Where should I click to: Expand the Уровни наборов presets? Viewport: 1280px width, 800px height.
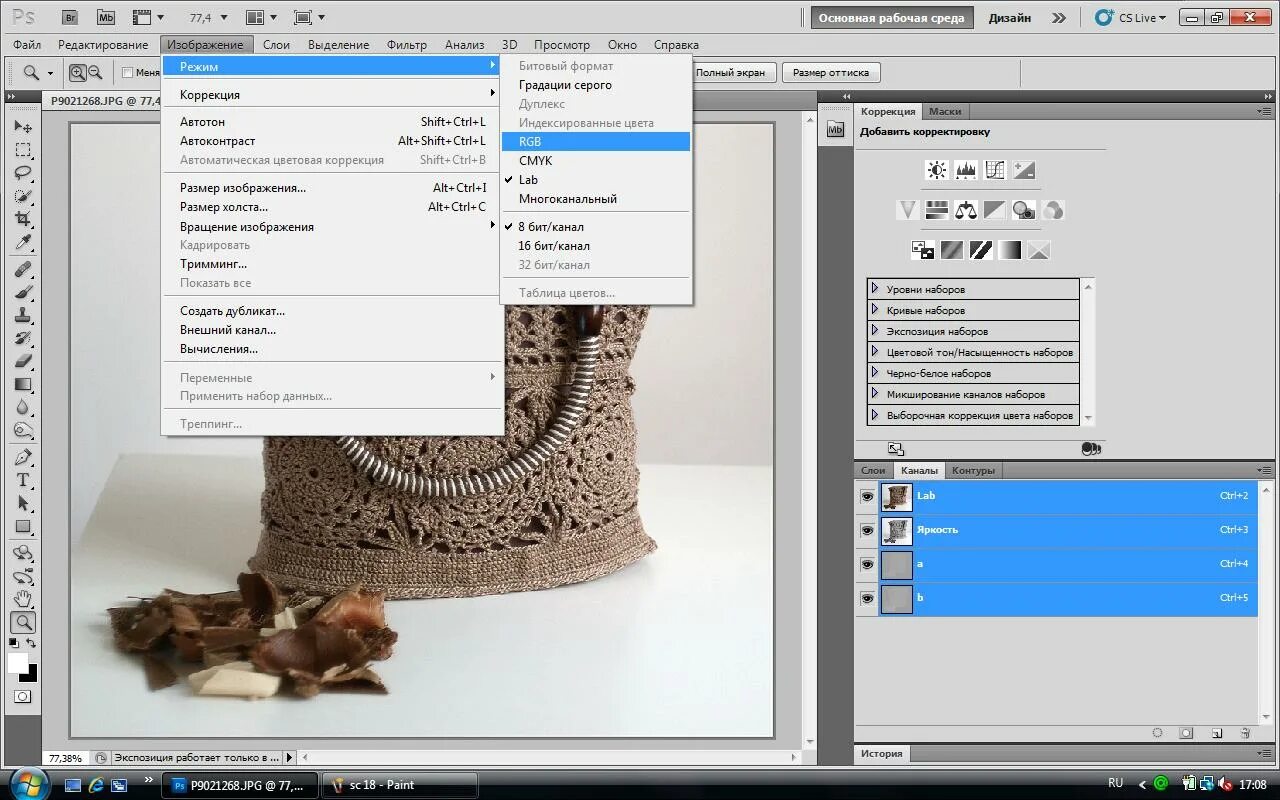tap(875, 289)
